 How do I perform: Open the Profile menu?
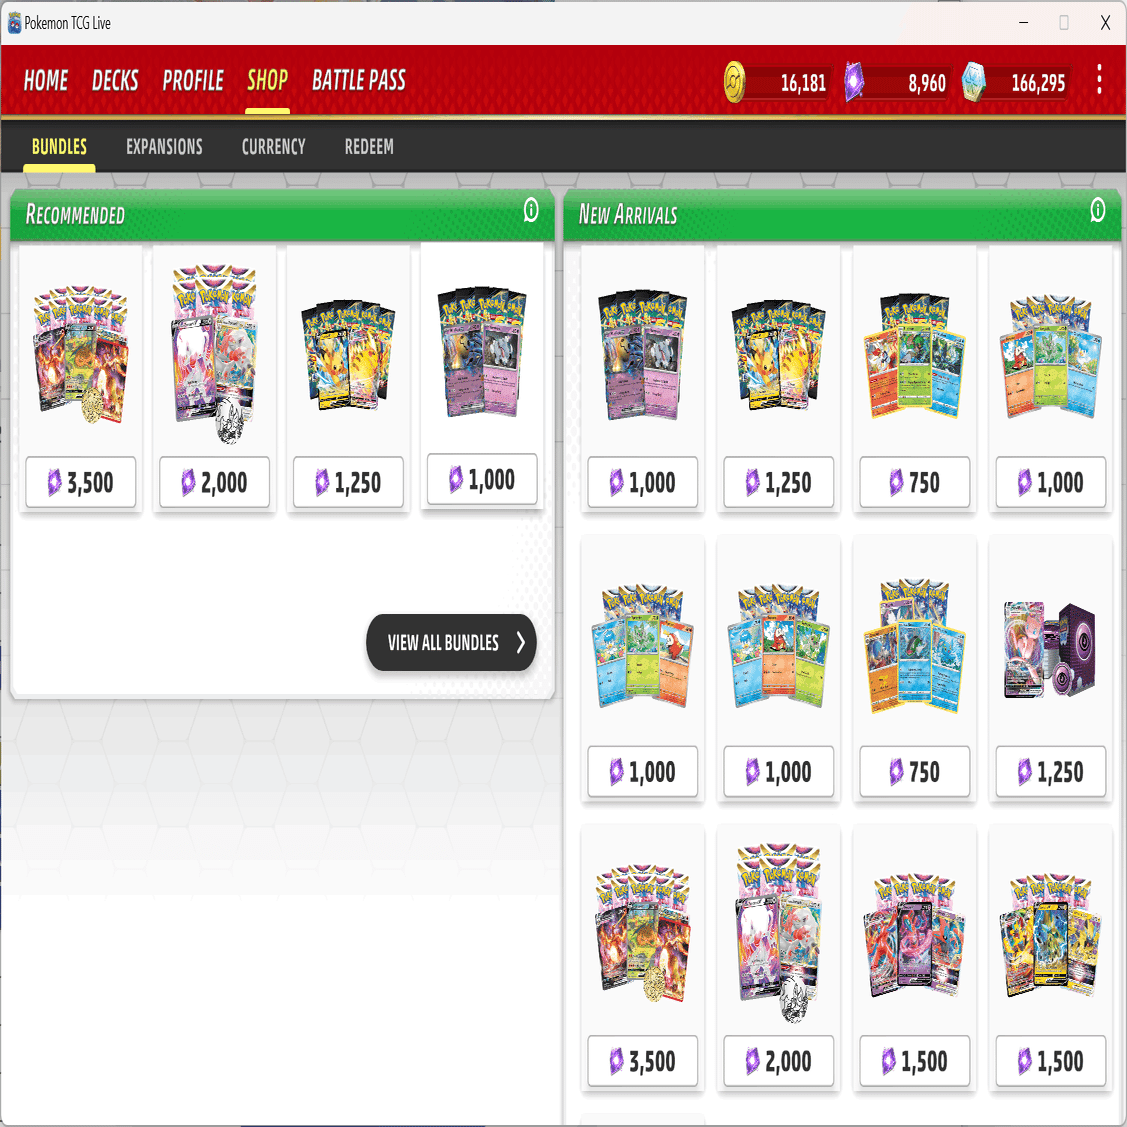click(193, 80)
